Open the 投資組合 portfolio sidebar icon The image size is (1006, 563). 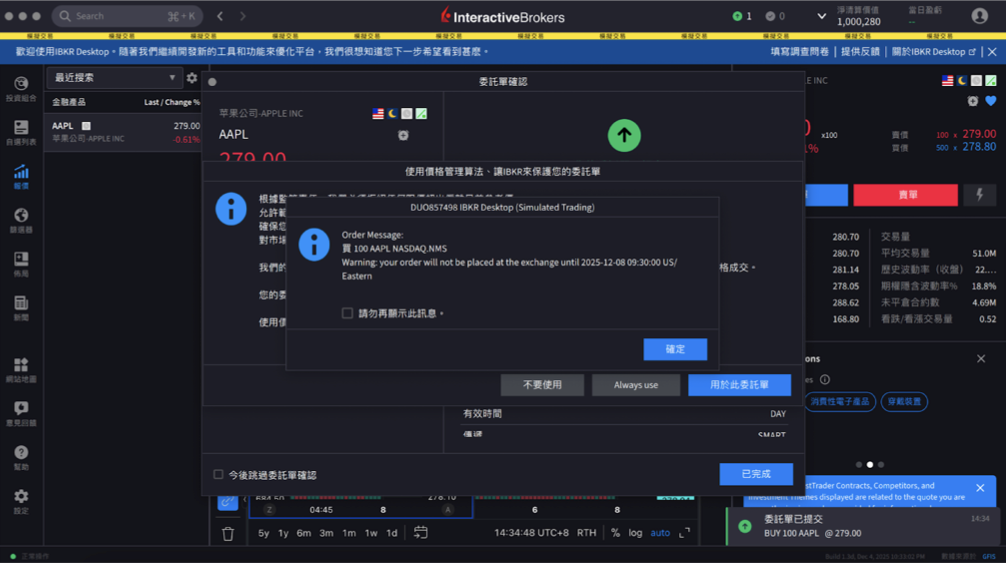[x=21, y=89]
